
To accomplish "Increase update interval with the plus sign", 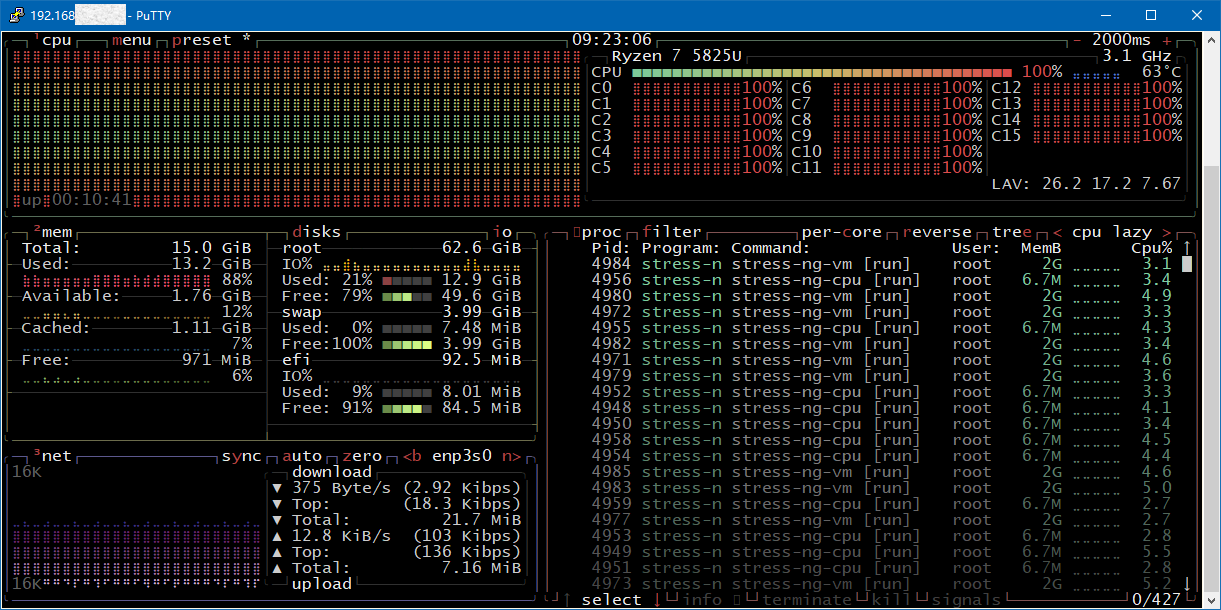I will click(1166, 40).
